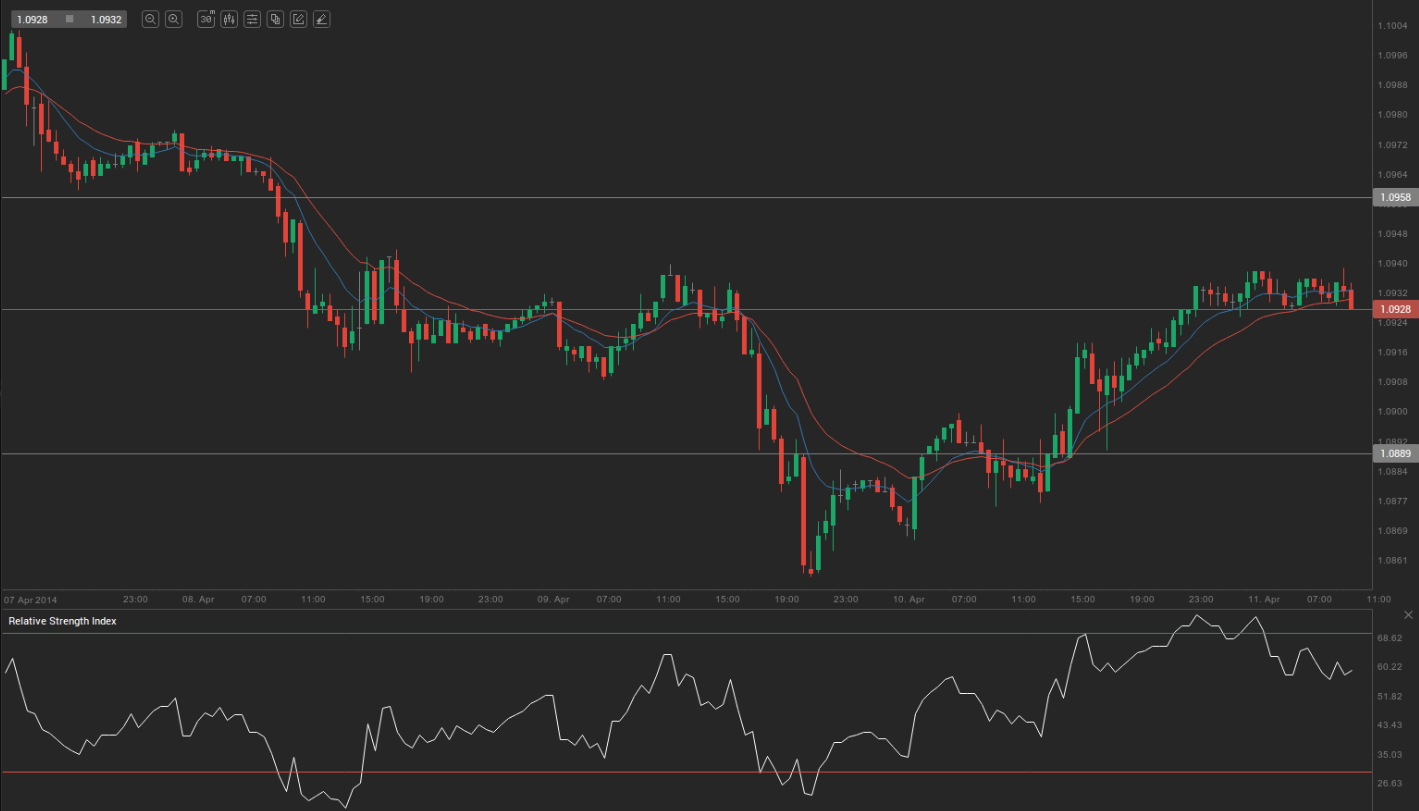Screen dimensions: 1419x811
Task: Click the 1.0928 sell price button
Action: 31,19
